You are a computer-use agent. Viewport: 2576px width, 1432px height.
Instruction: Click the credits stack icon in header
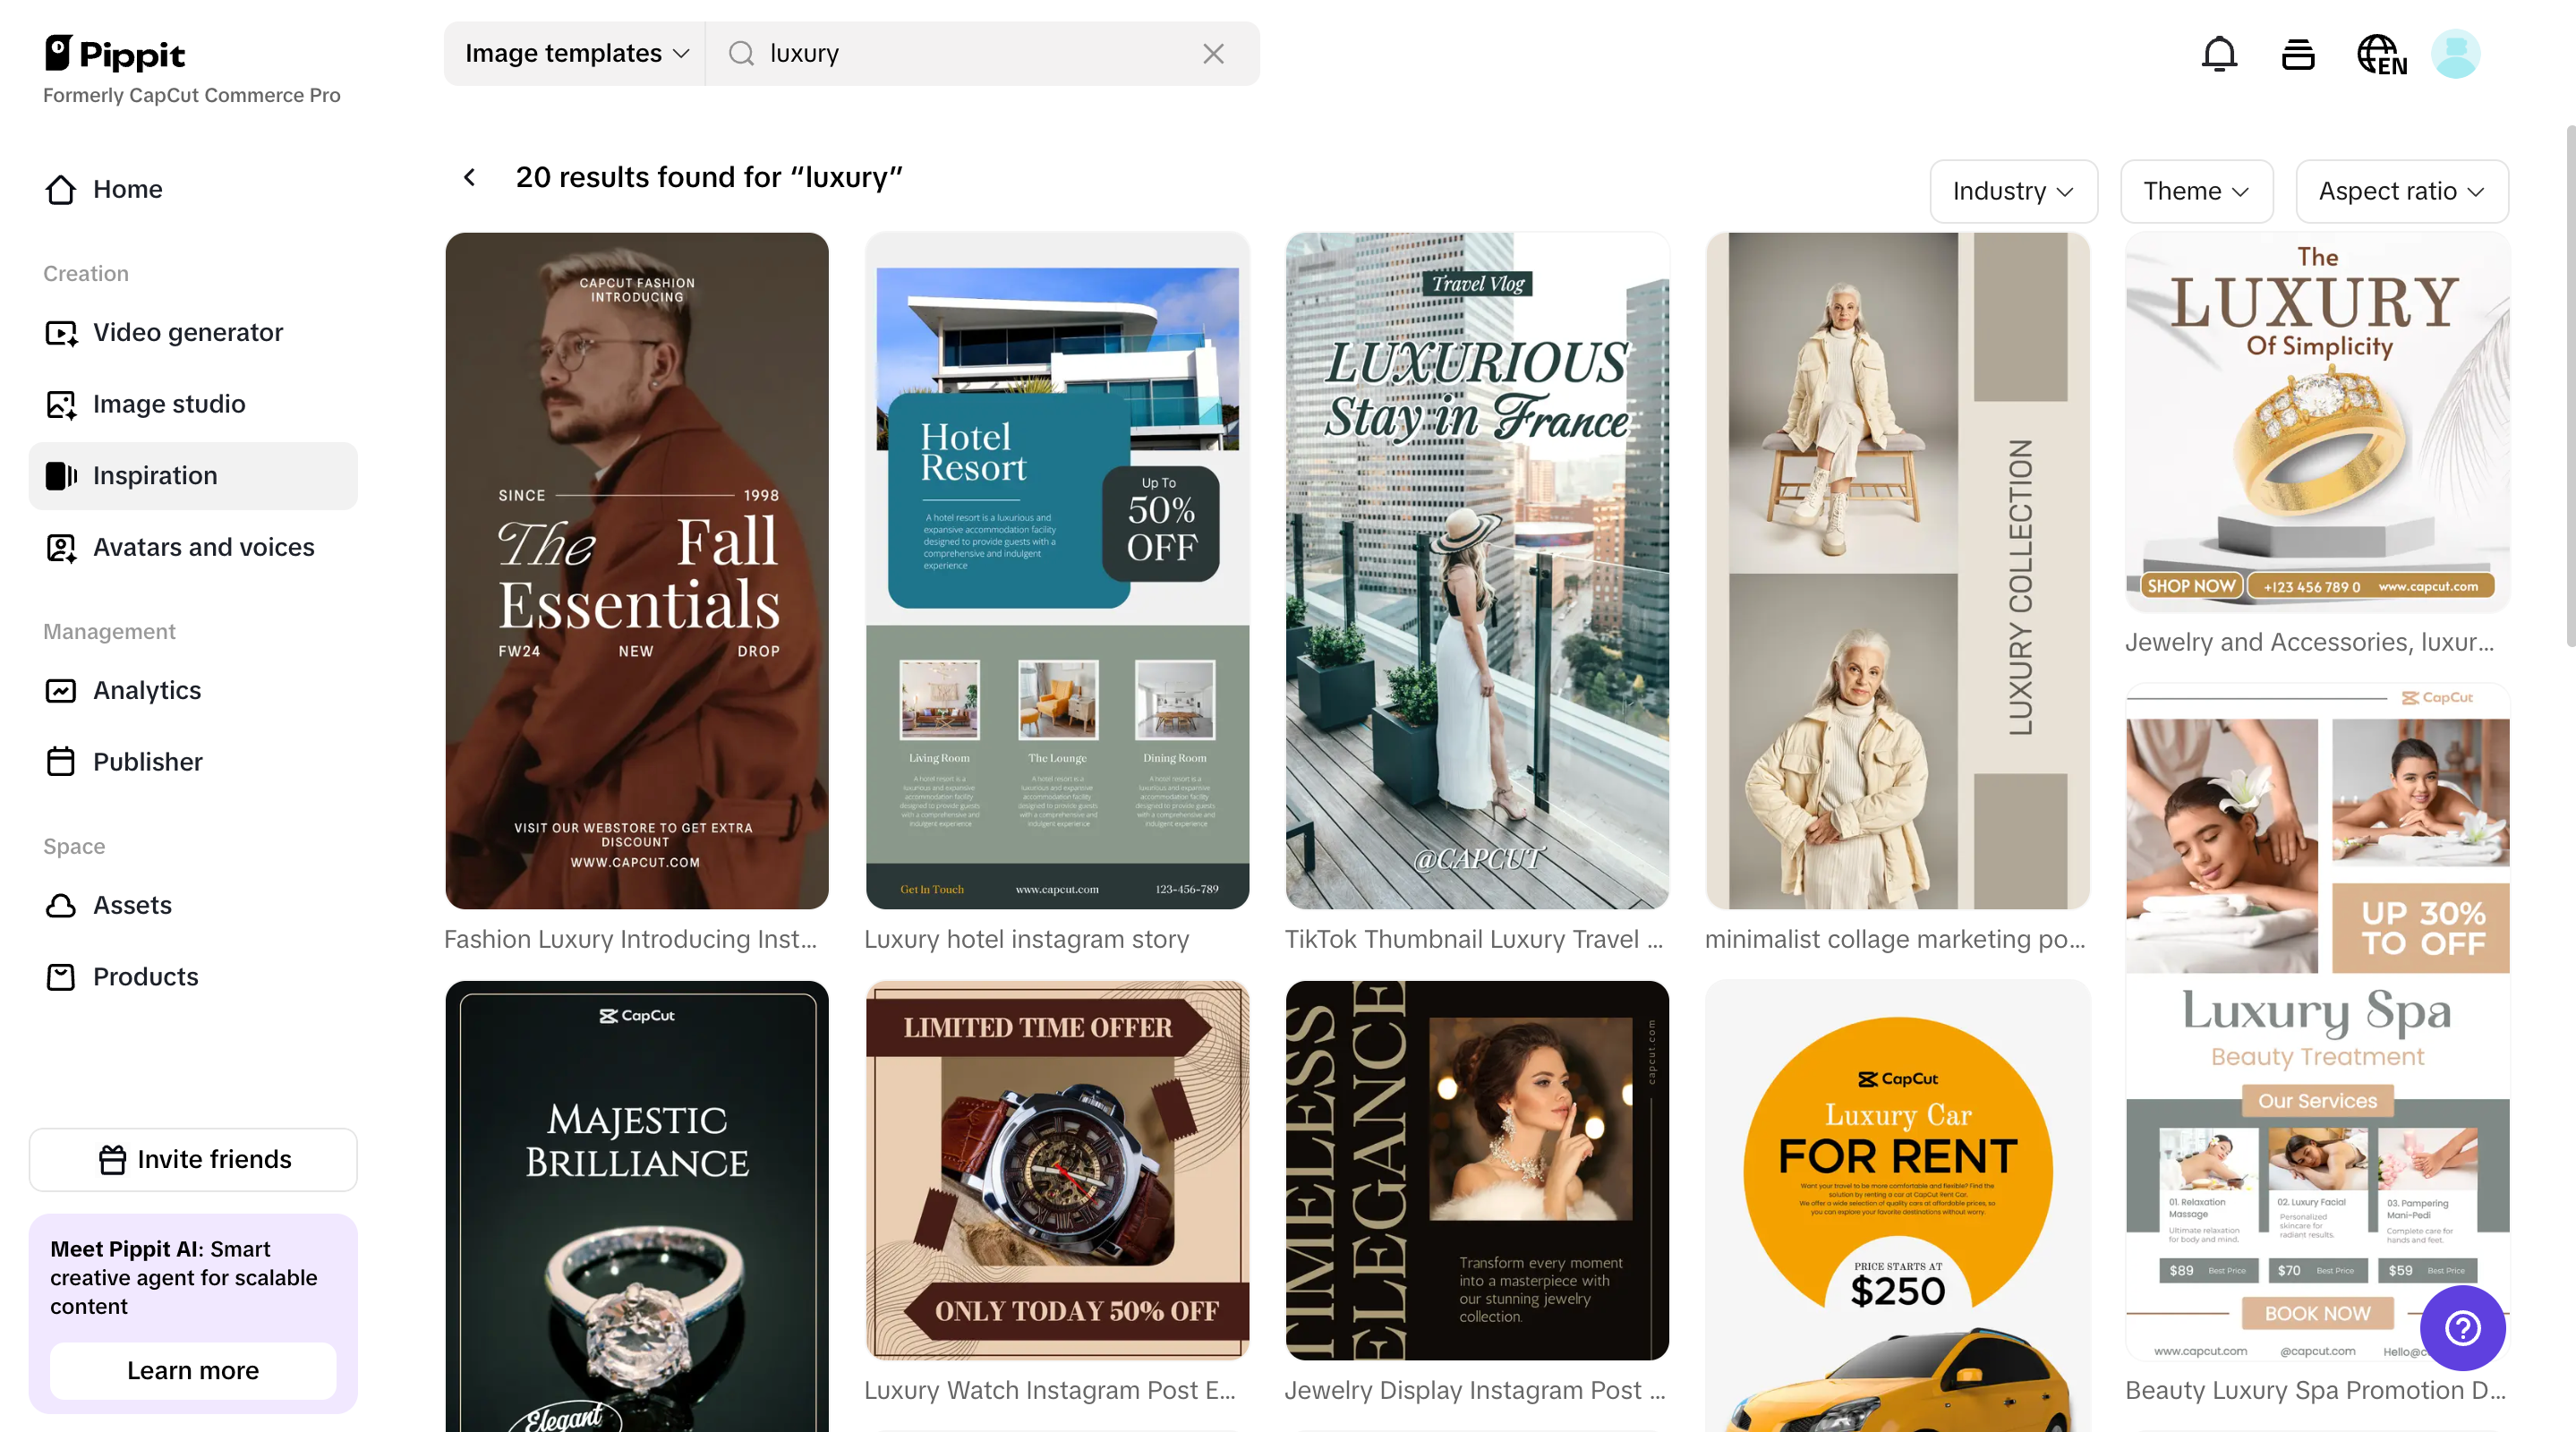(2298, 54)
